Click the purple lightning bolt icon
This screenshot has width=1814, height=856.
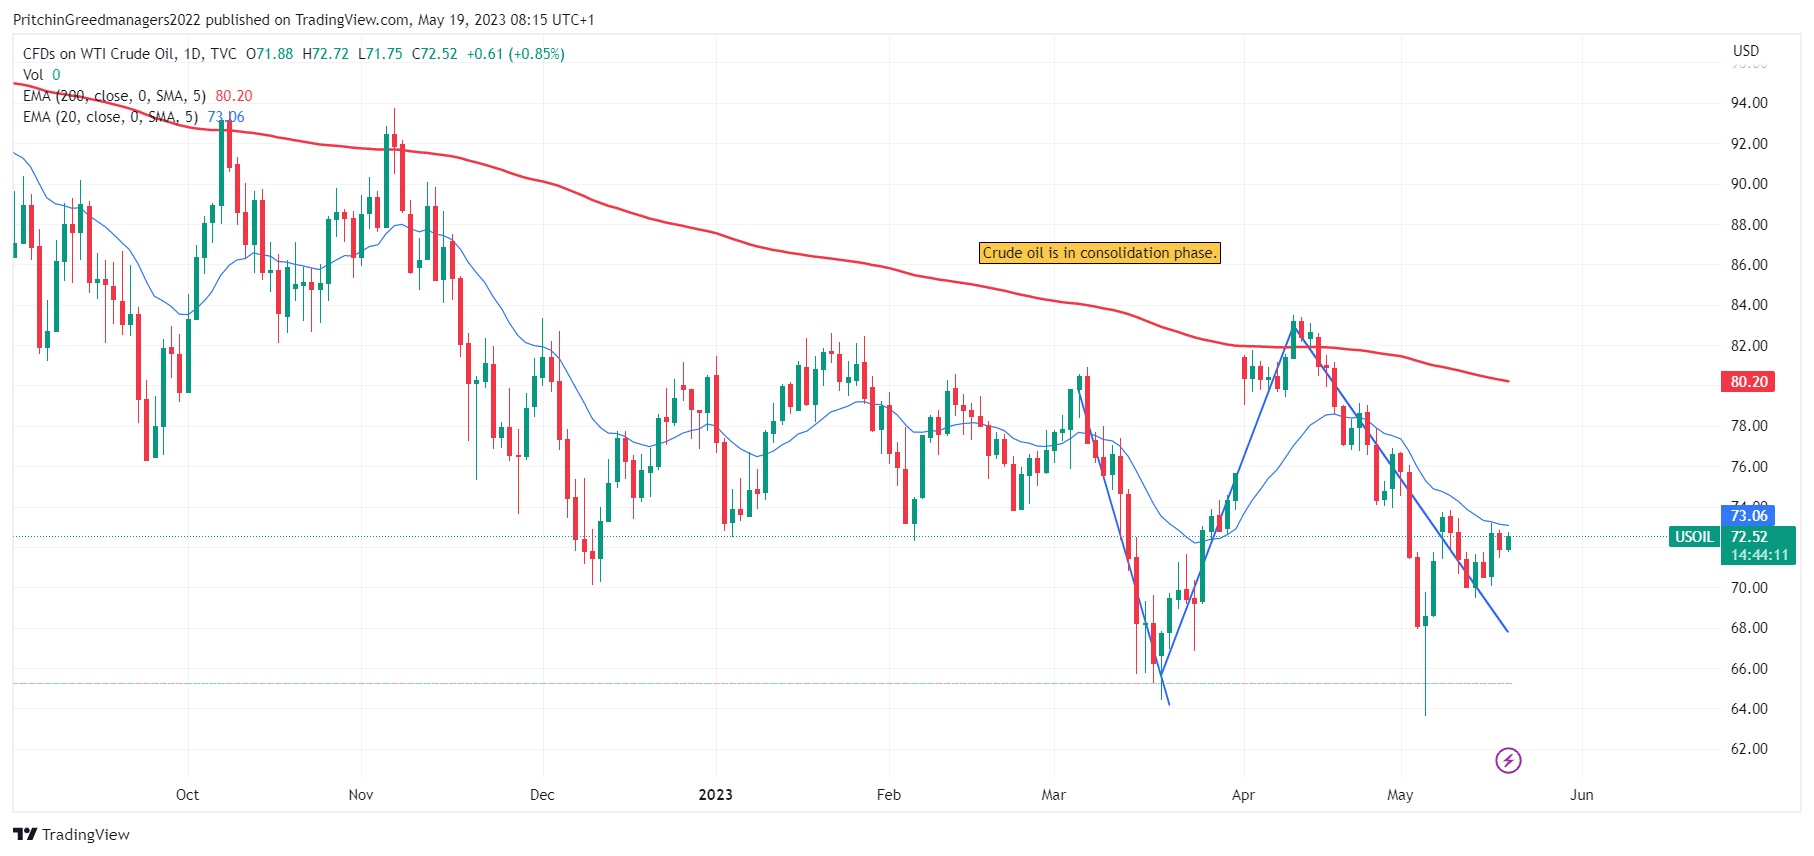click(1508, 761)
